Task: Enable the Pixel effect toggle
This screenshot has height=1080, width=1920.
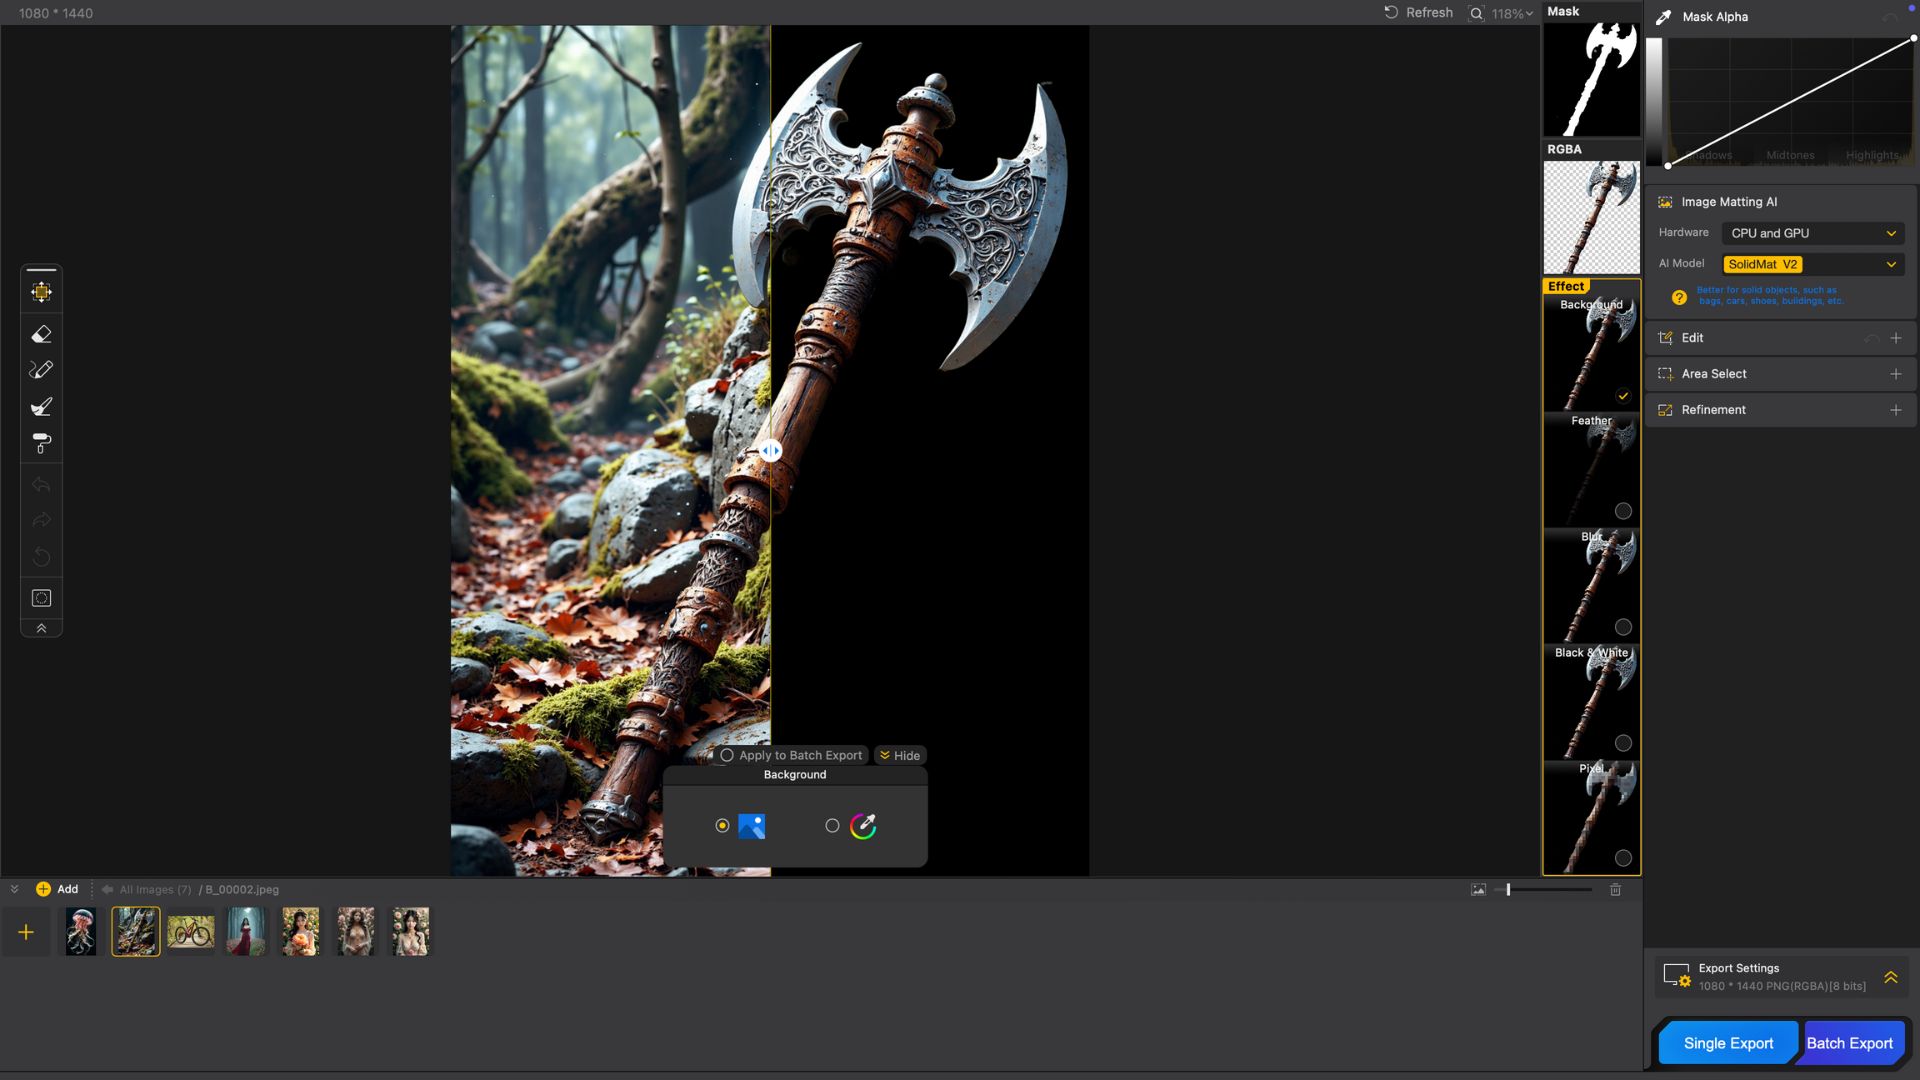Action: 1623,858
